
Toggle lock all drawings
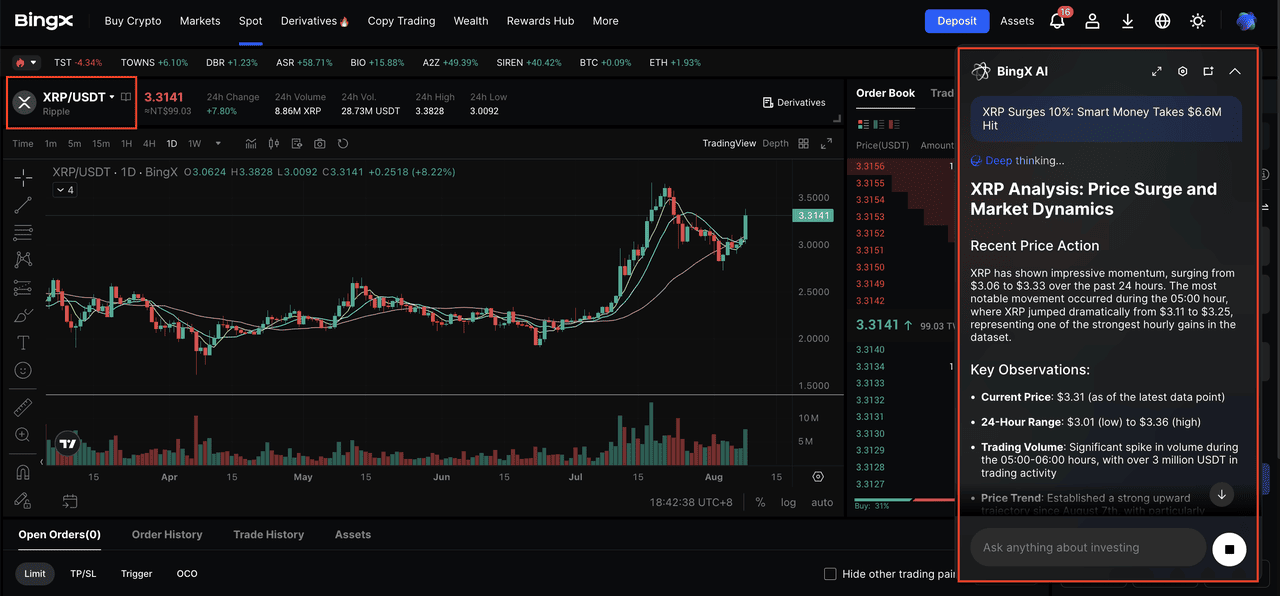(x=23, y=499)
